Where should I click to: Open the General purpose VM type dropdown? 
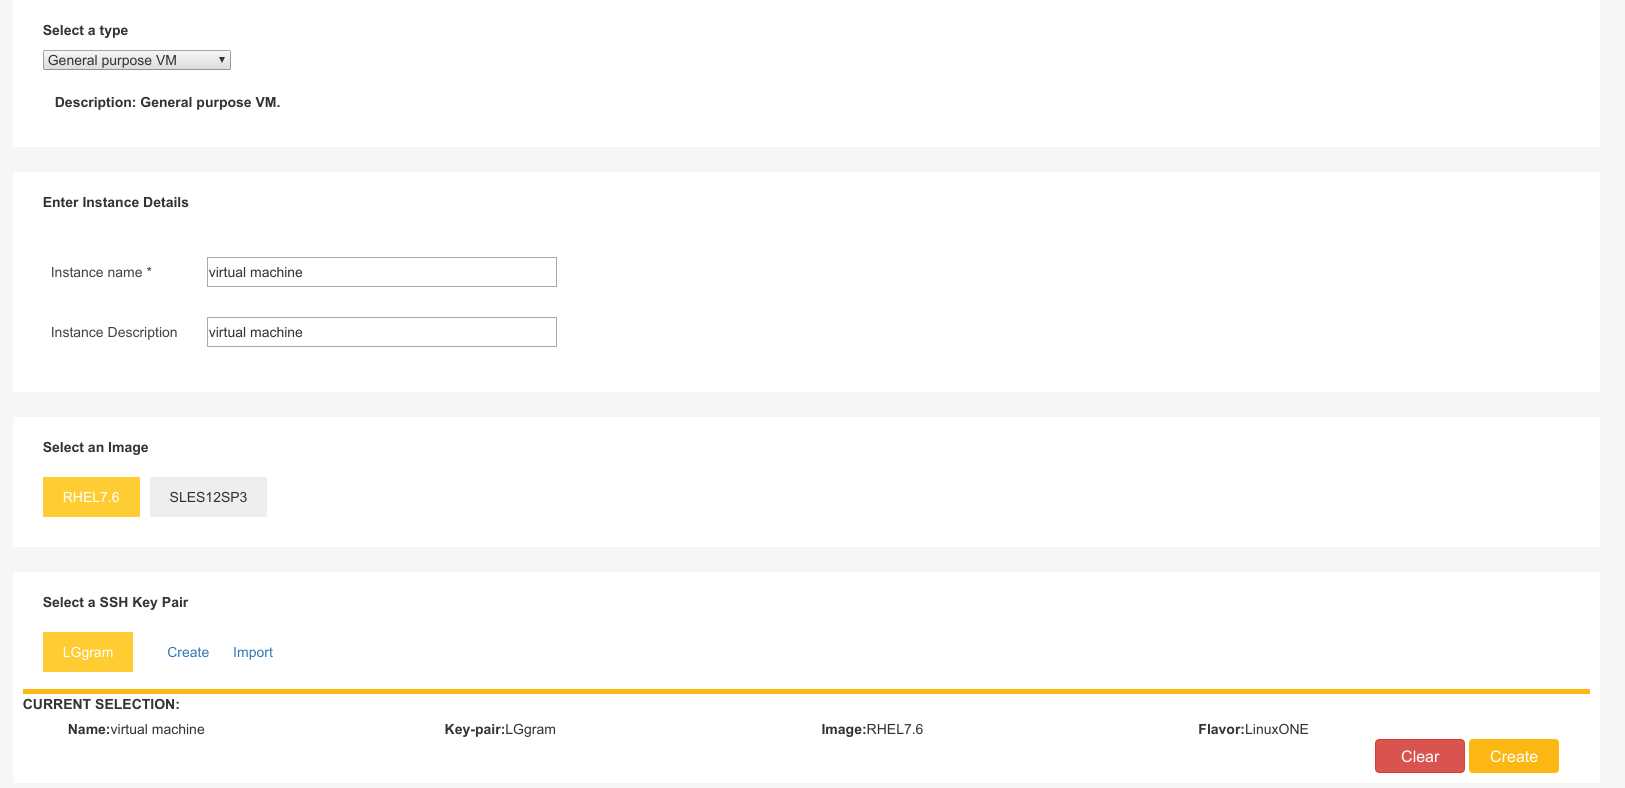point(137,60)
